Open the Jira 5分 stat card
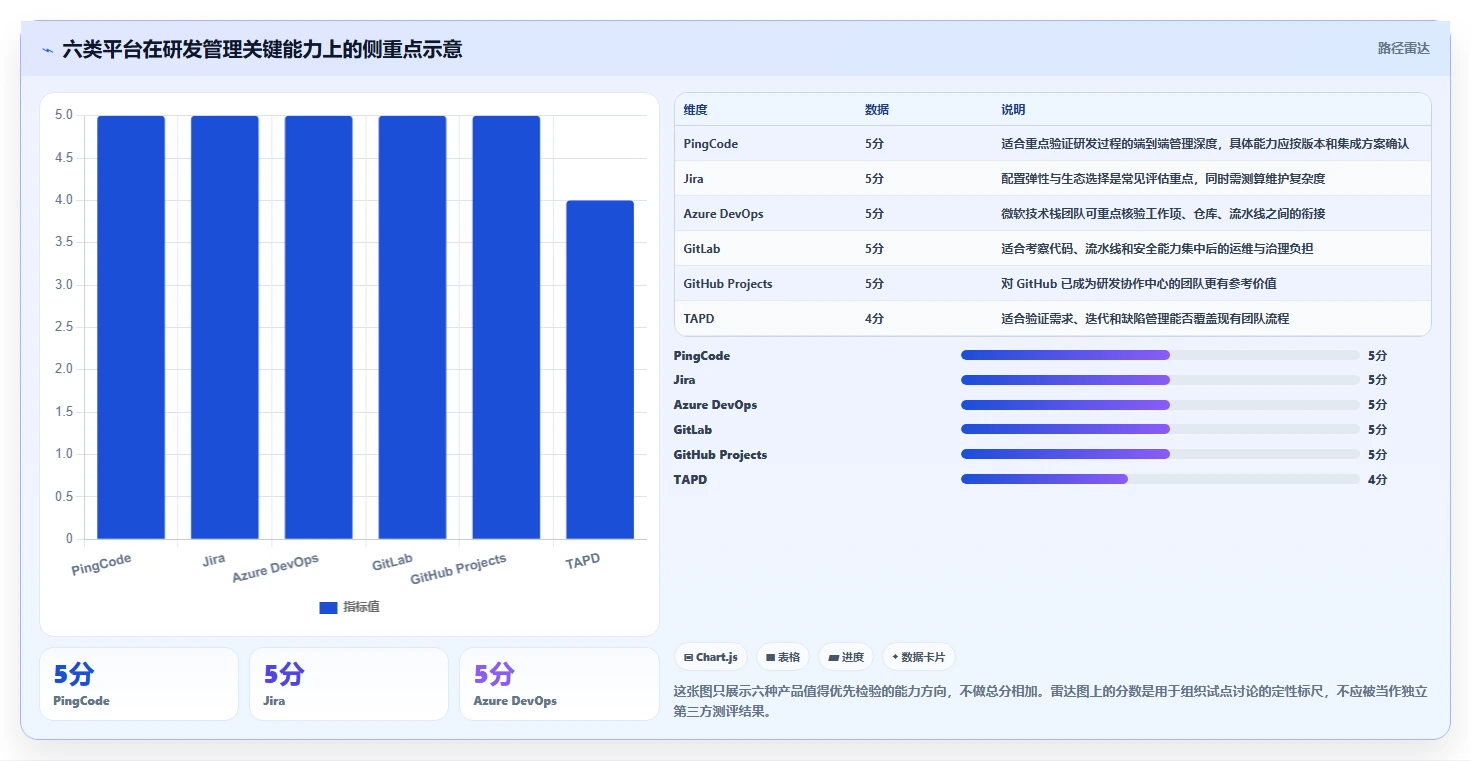1471x761 pixels. click(x=349, y=684)
